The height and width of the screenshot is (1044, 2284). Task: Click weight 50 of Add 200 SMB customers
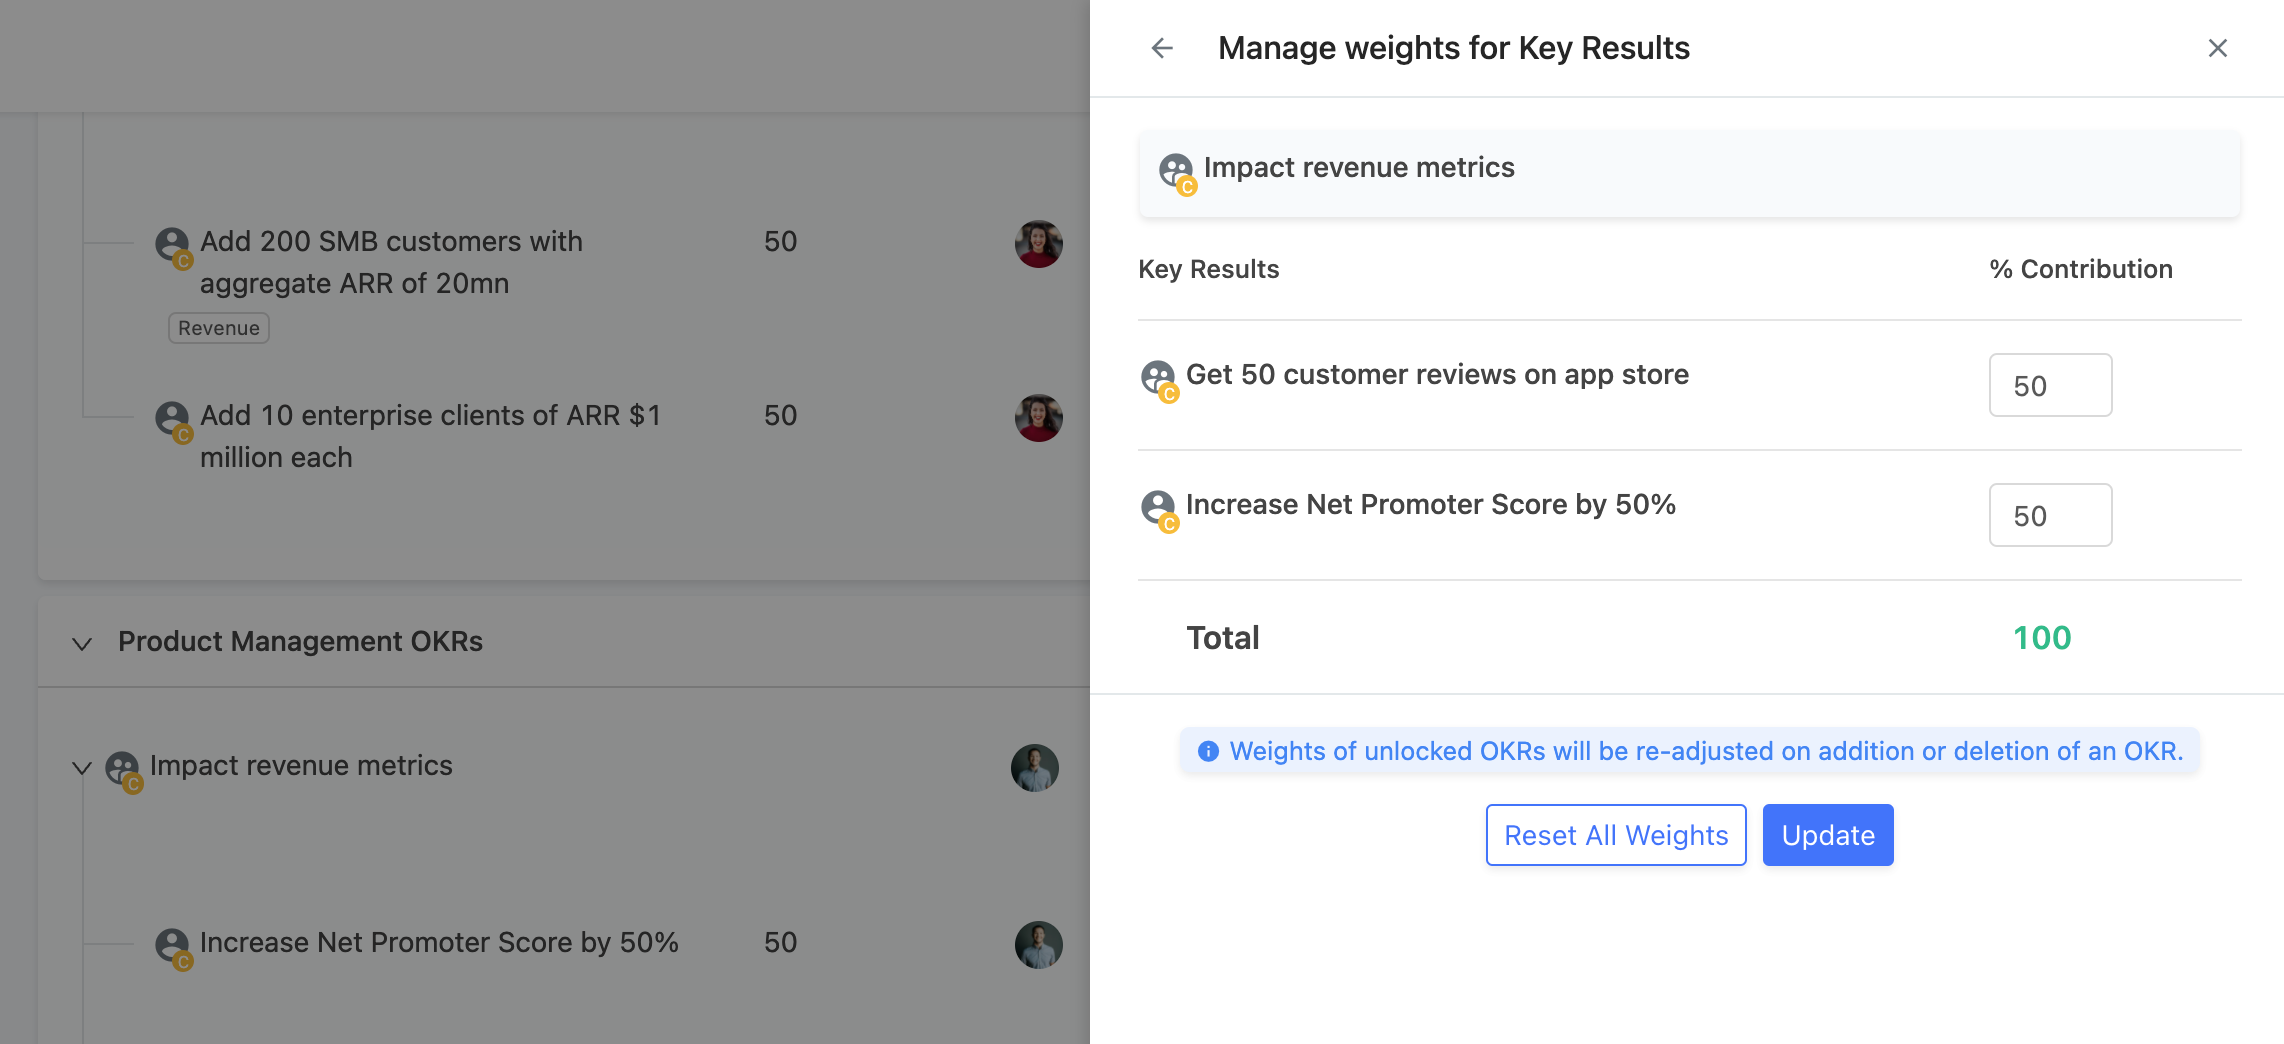pos(781,241)
